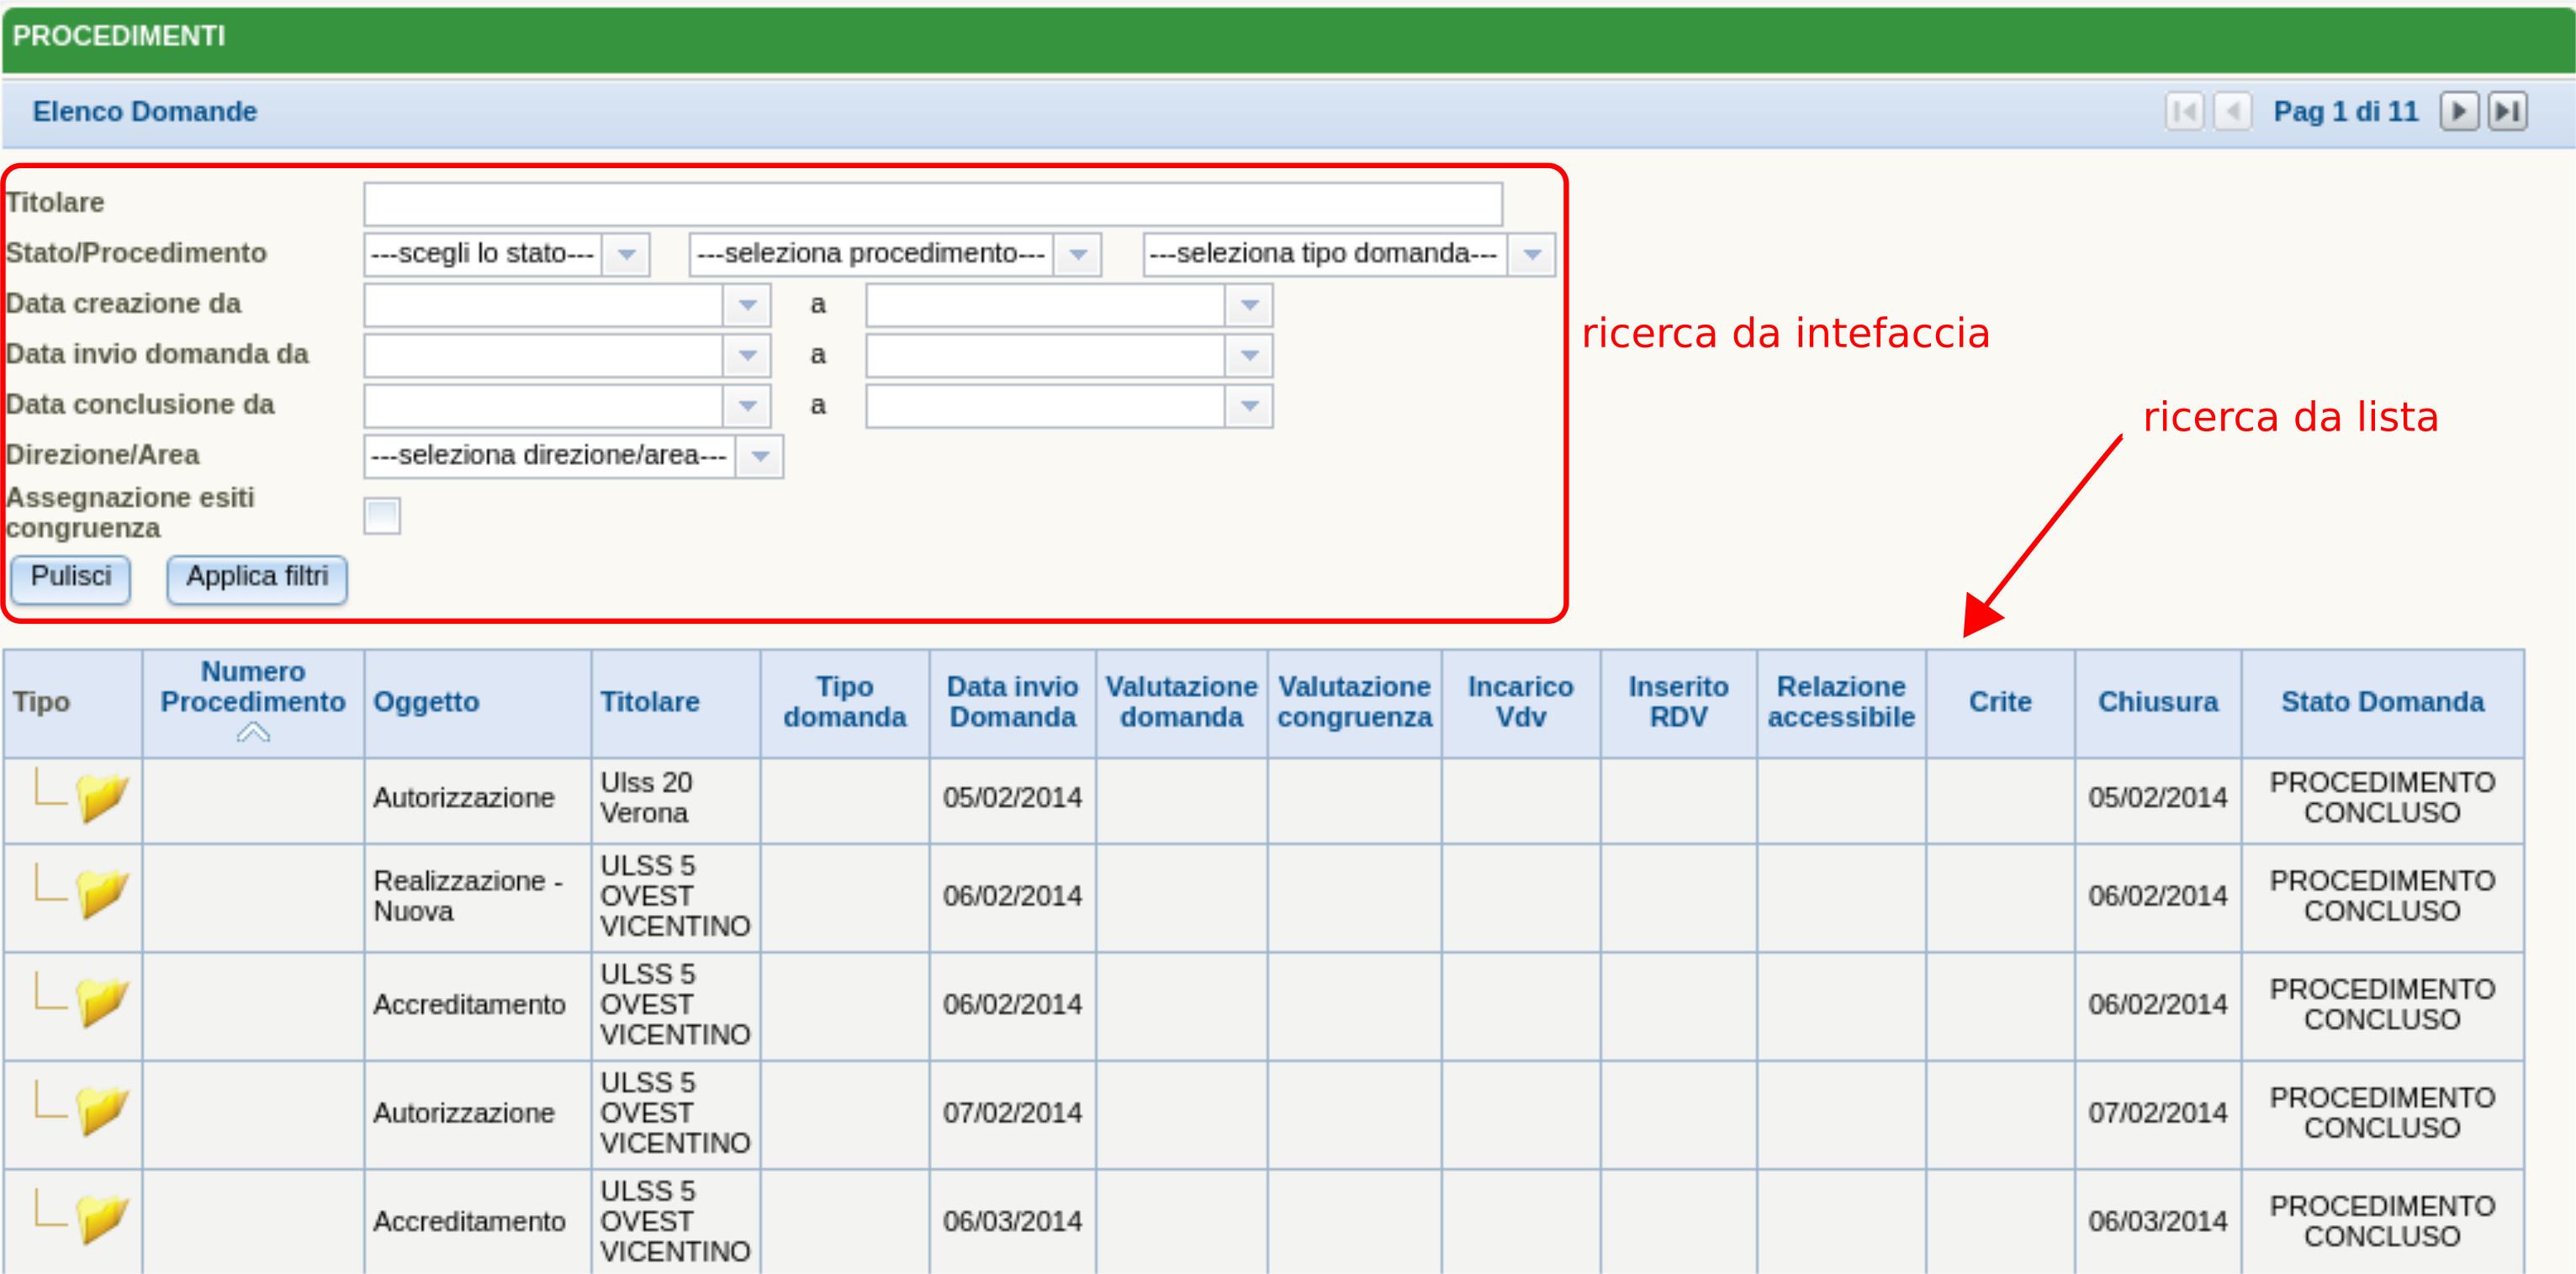Screen dimensions: 2576x1274
Task: Sort by Data invio Domanda column header
Action: pos(1012,702)
